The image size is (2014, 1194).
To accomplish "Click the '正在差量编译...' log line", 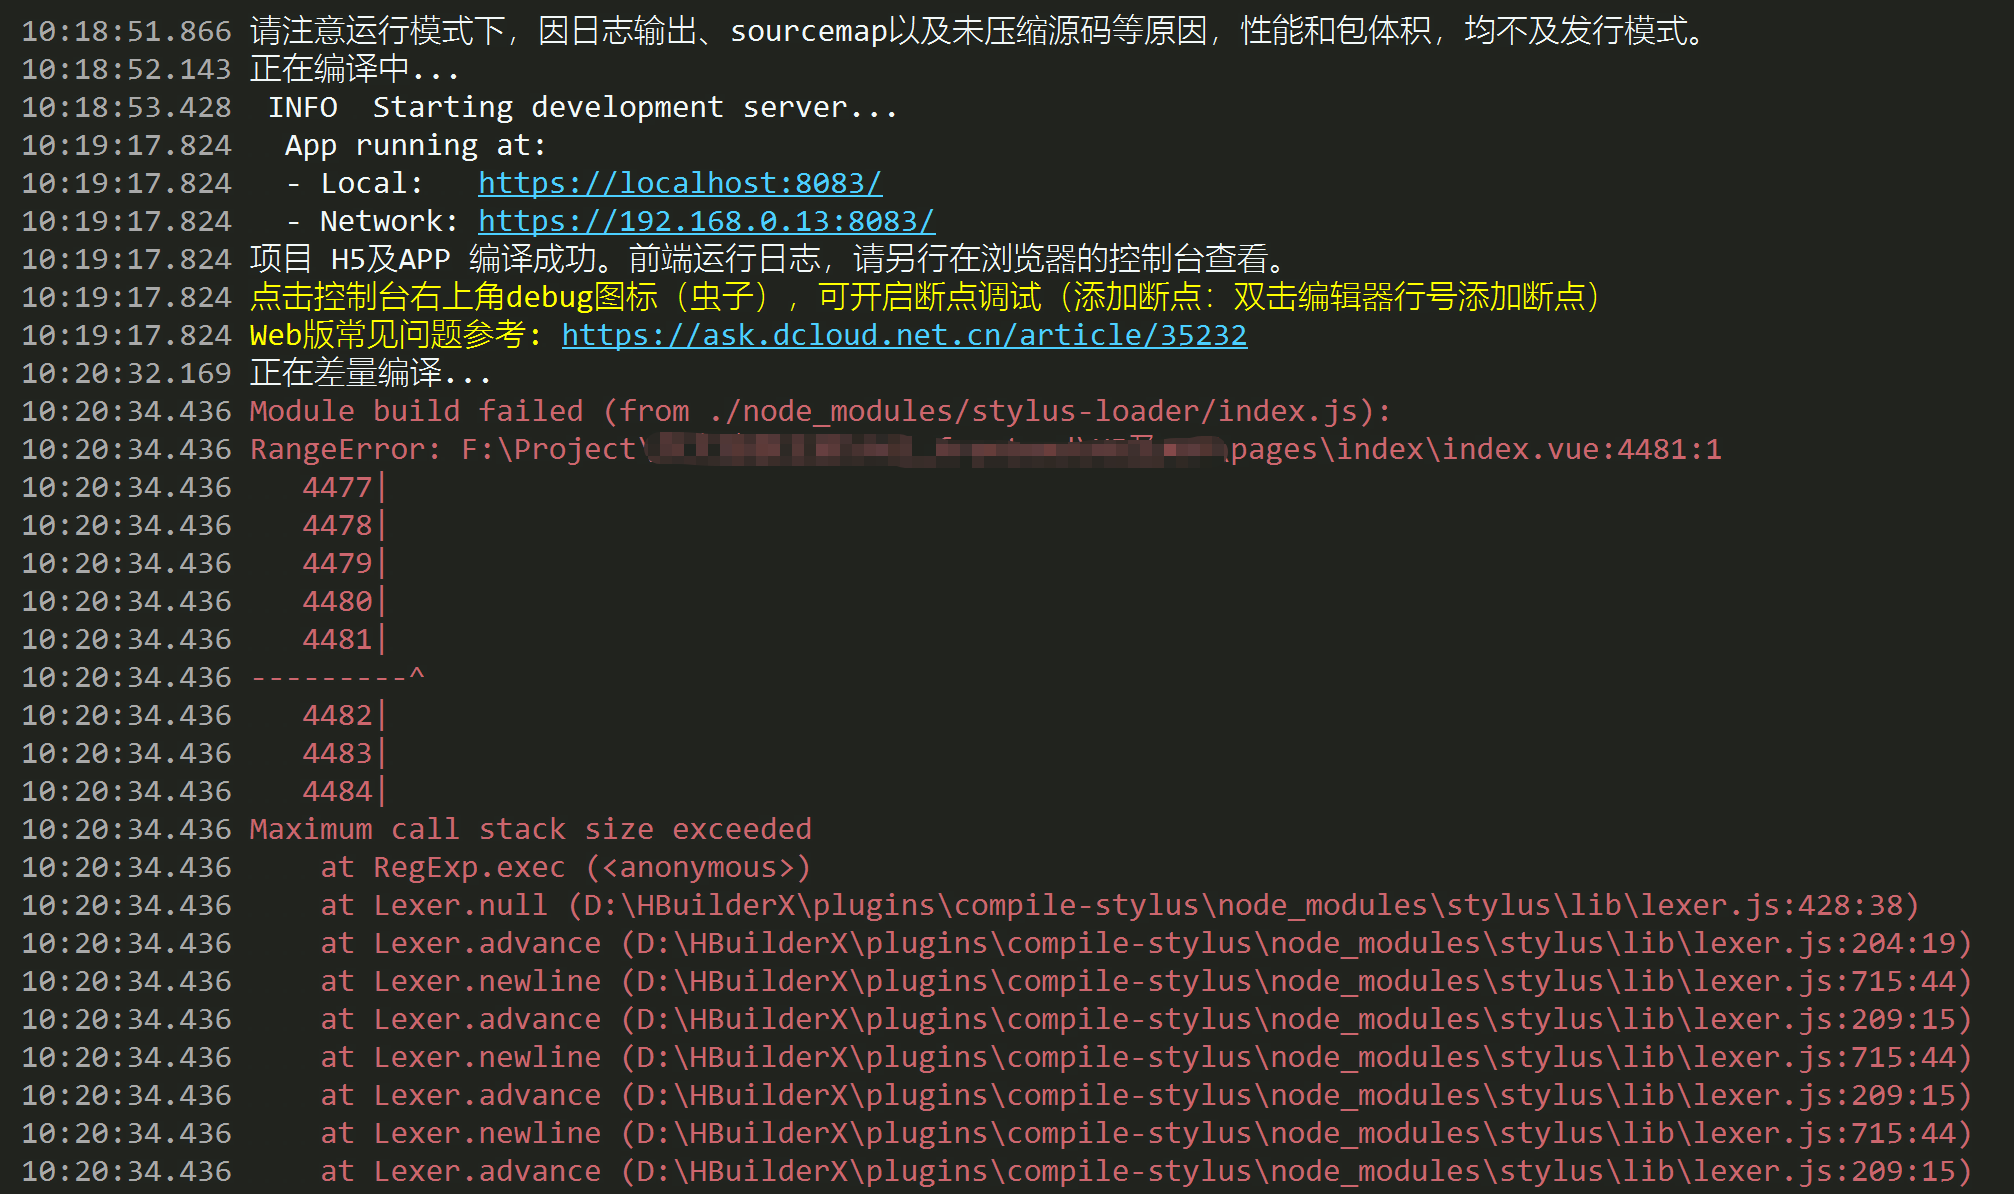I will pyautogui.click(x=370, y=374).
